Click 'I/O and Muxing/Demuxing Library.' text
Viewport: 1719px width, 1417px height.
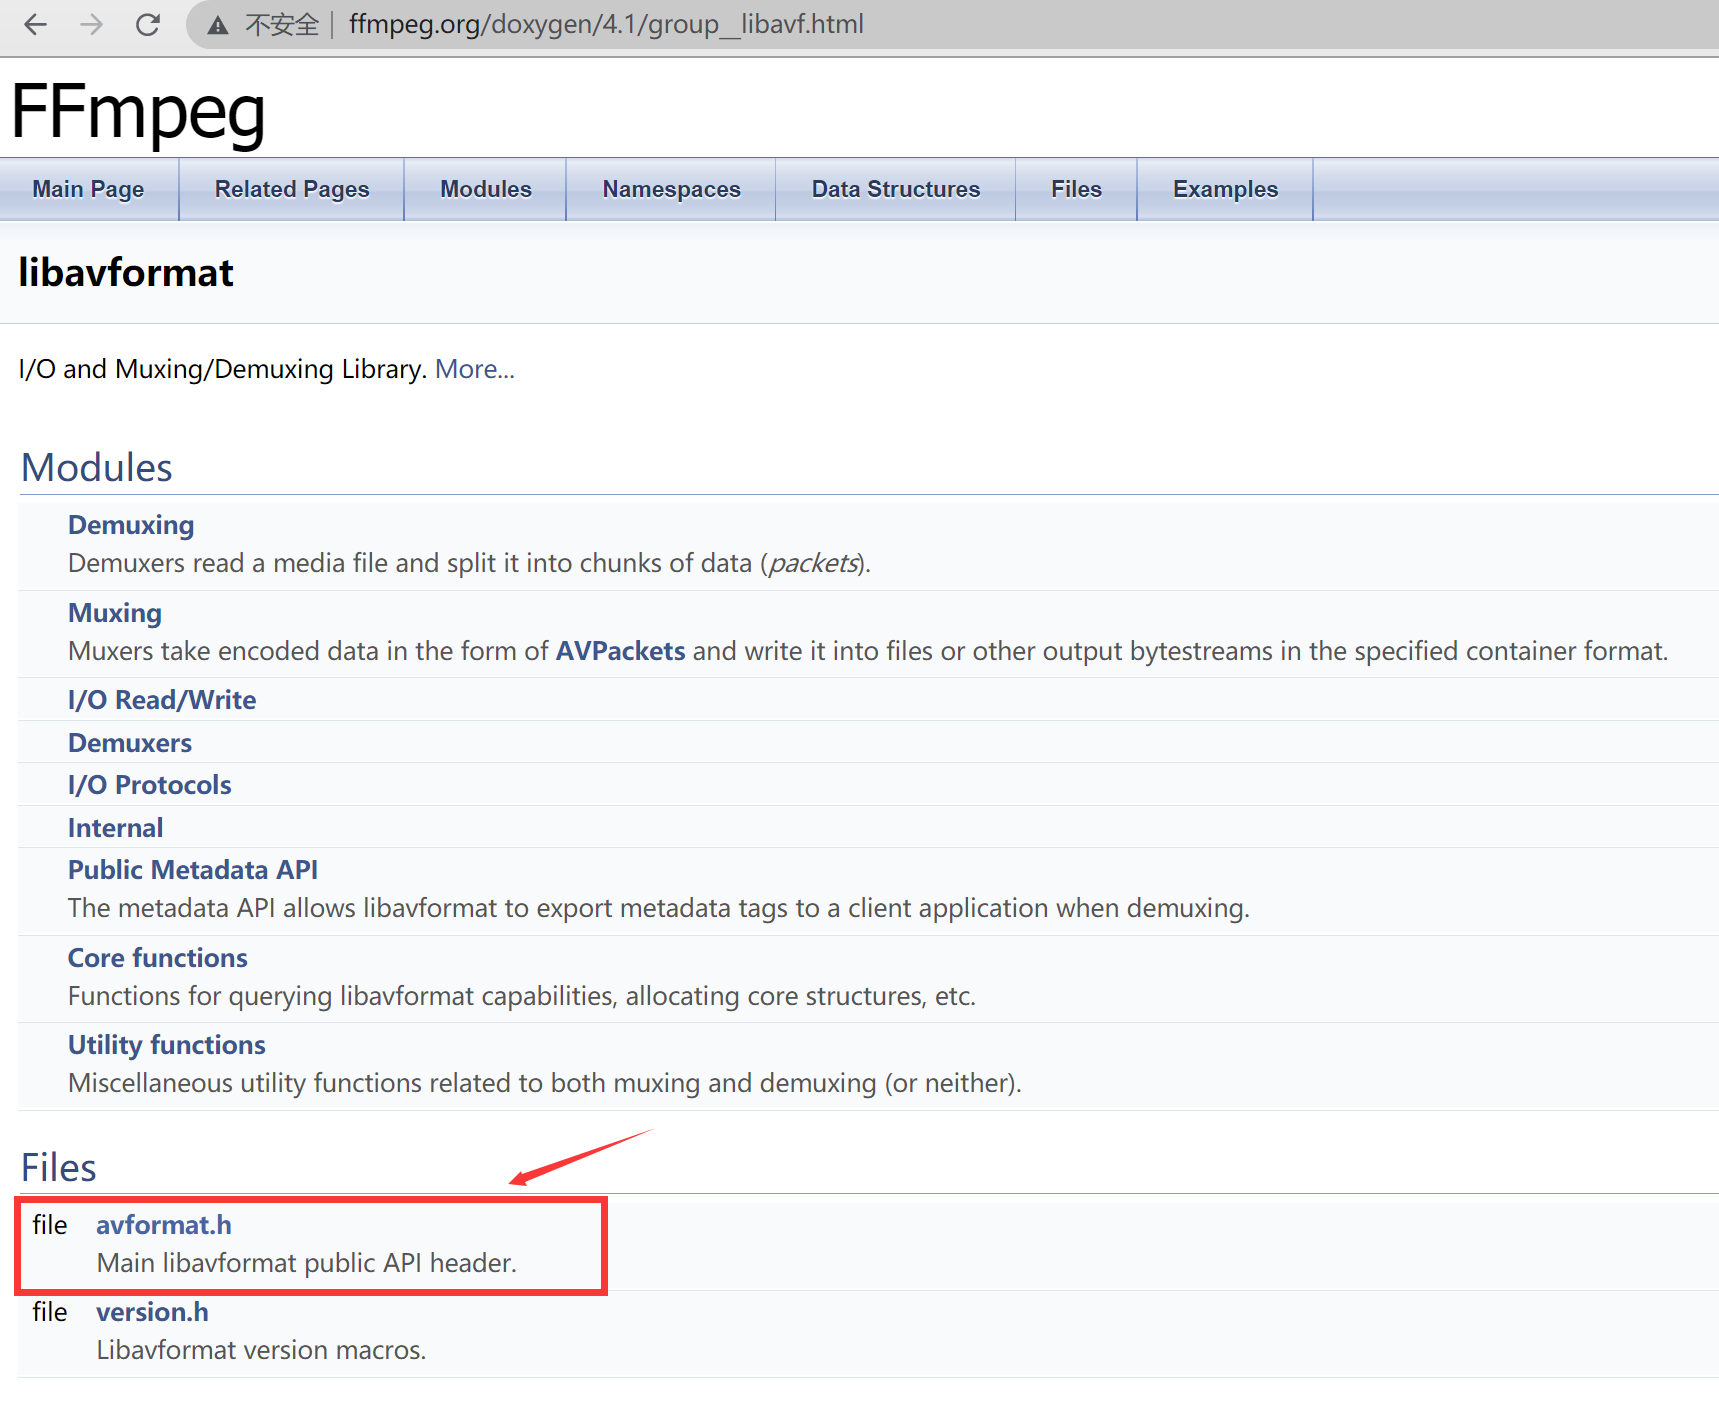(x=223, y=369)
